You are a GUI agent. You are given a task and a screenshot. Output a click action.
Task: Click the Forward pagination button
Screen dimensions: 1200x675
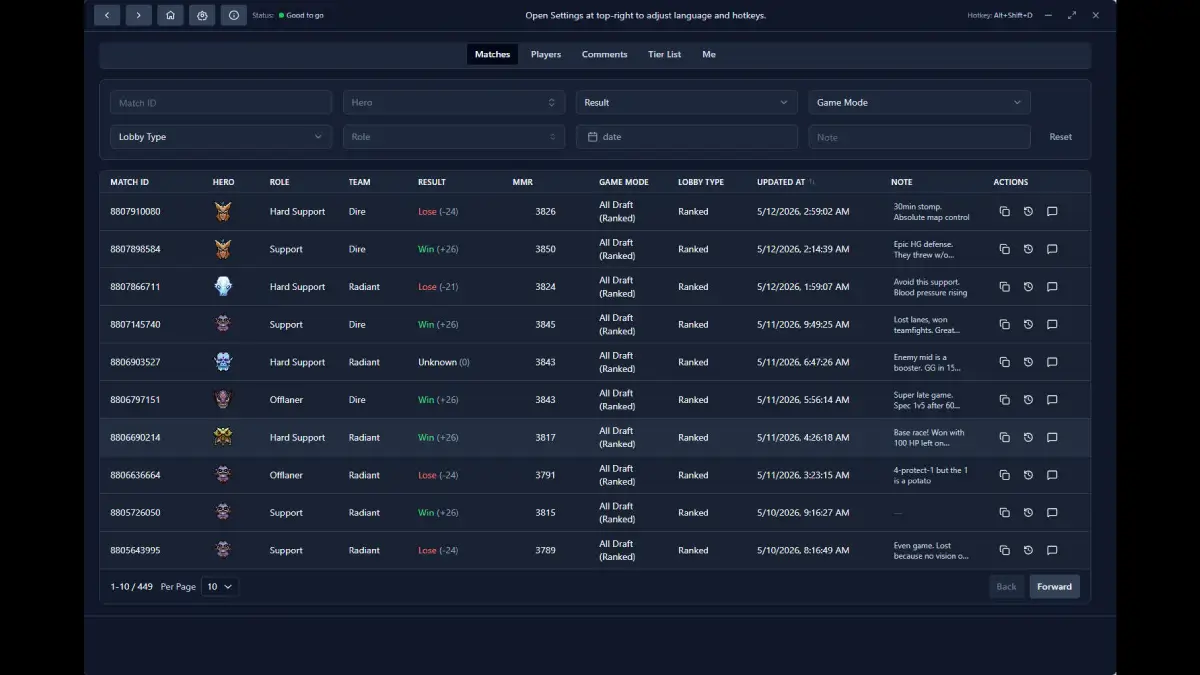1054,587
